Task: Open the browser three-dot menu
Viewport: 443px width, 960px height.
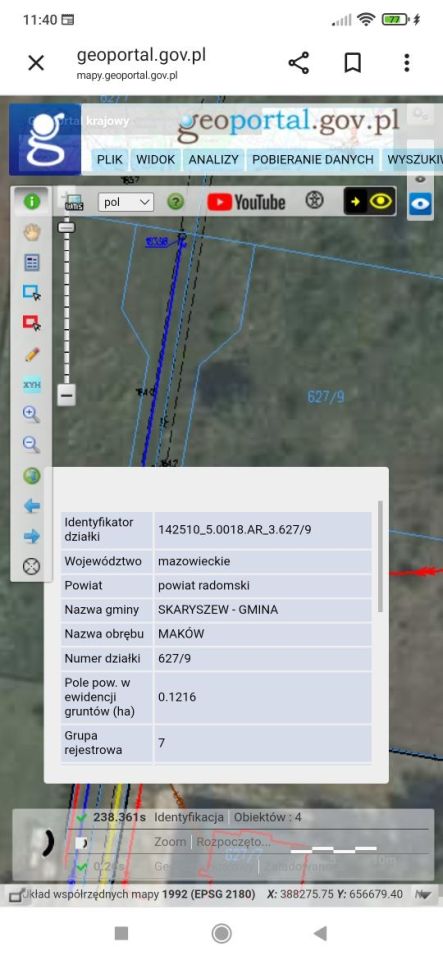Action: (x=407, y=62)
